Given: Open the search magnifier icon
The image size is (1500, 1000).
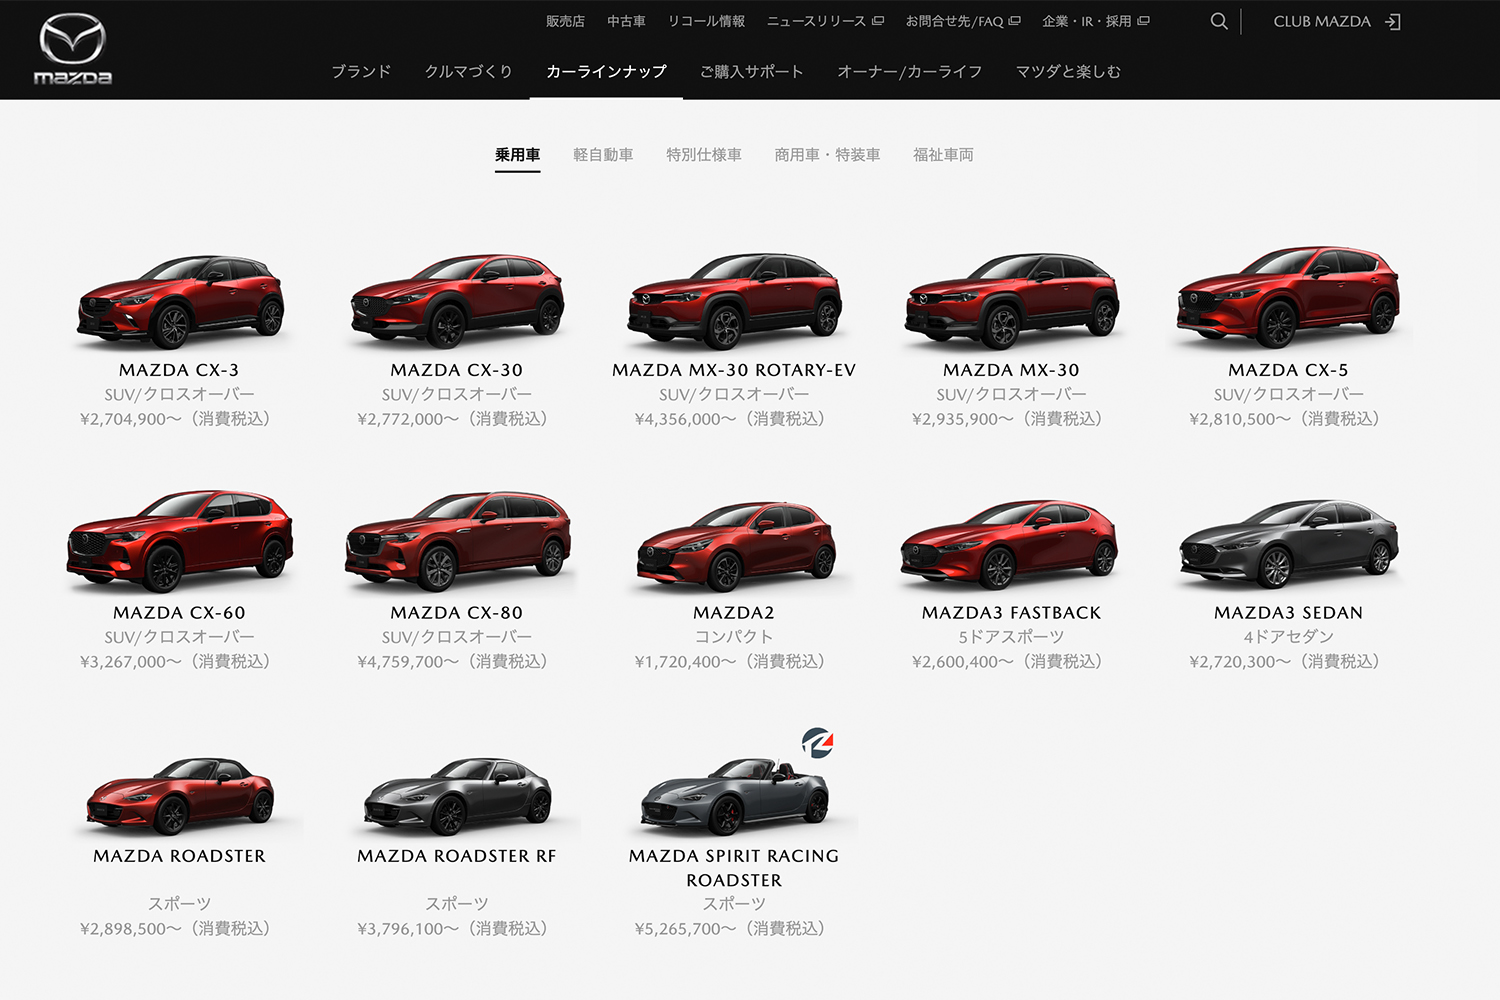Looking at the screenshot, I should [x=1218, y=21].
